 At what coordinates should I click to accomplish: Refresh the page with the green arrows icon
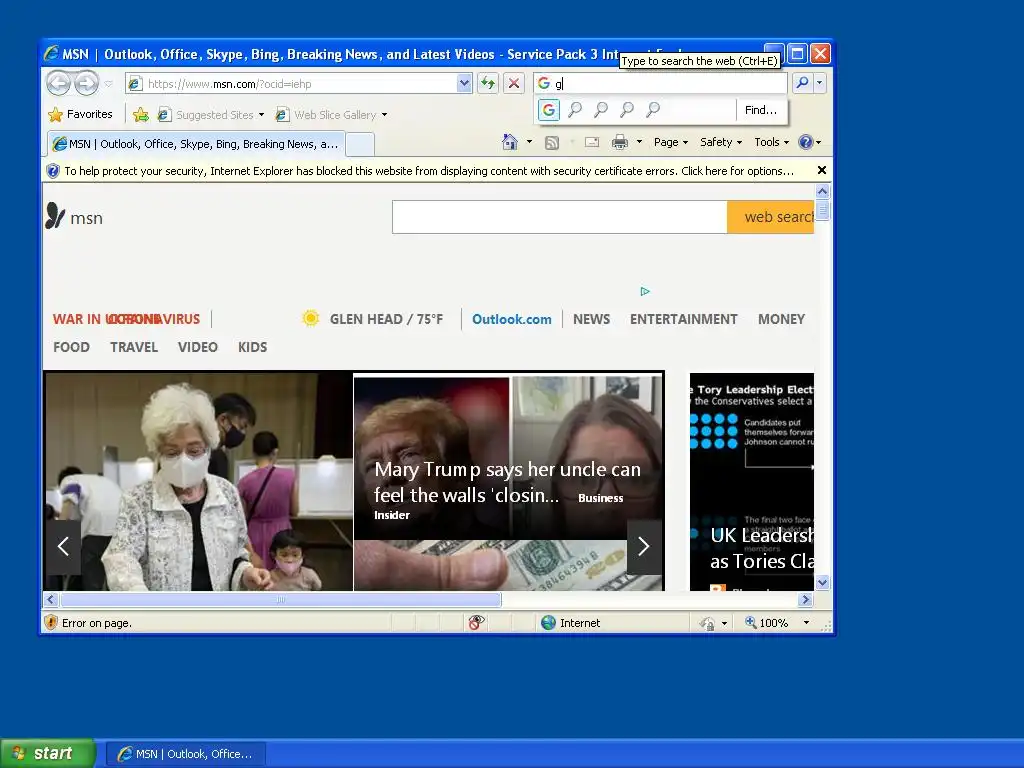click(488, 83)
